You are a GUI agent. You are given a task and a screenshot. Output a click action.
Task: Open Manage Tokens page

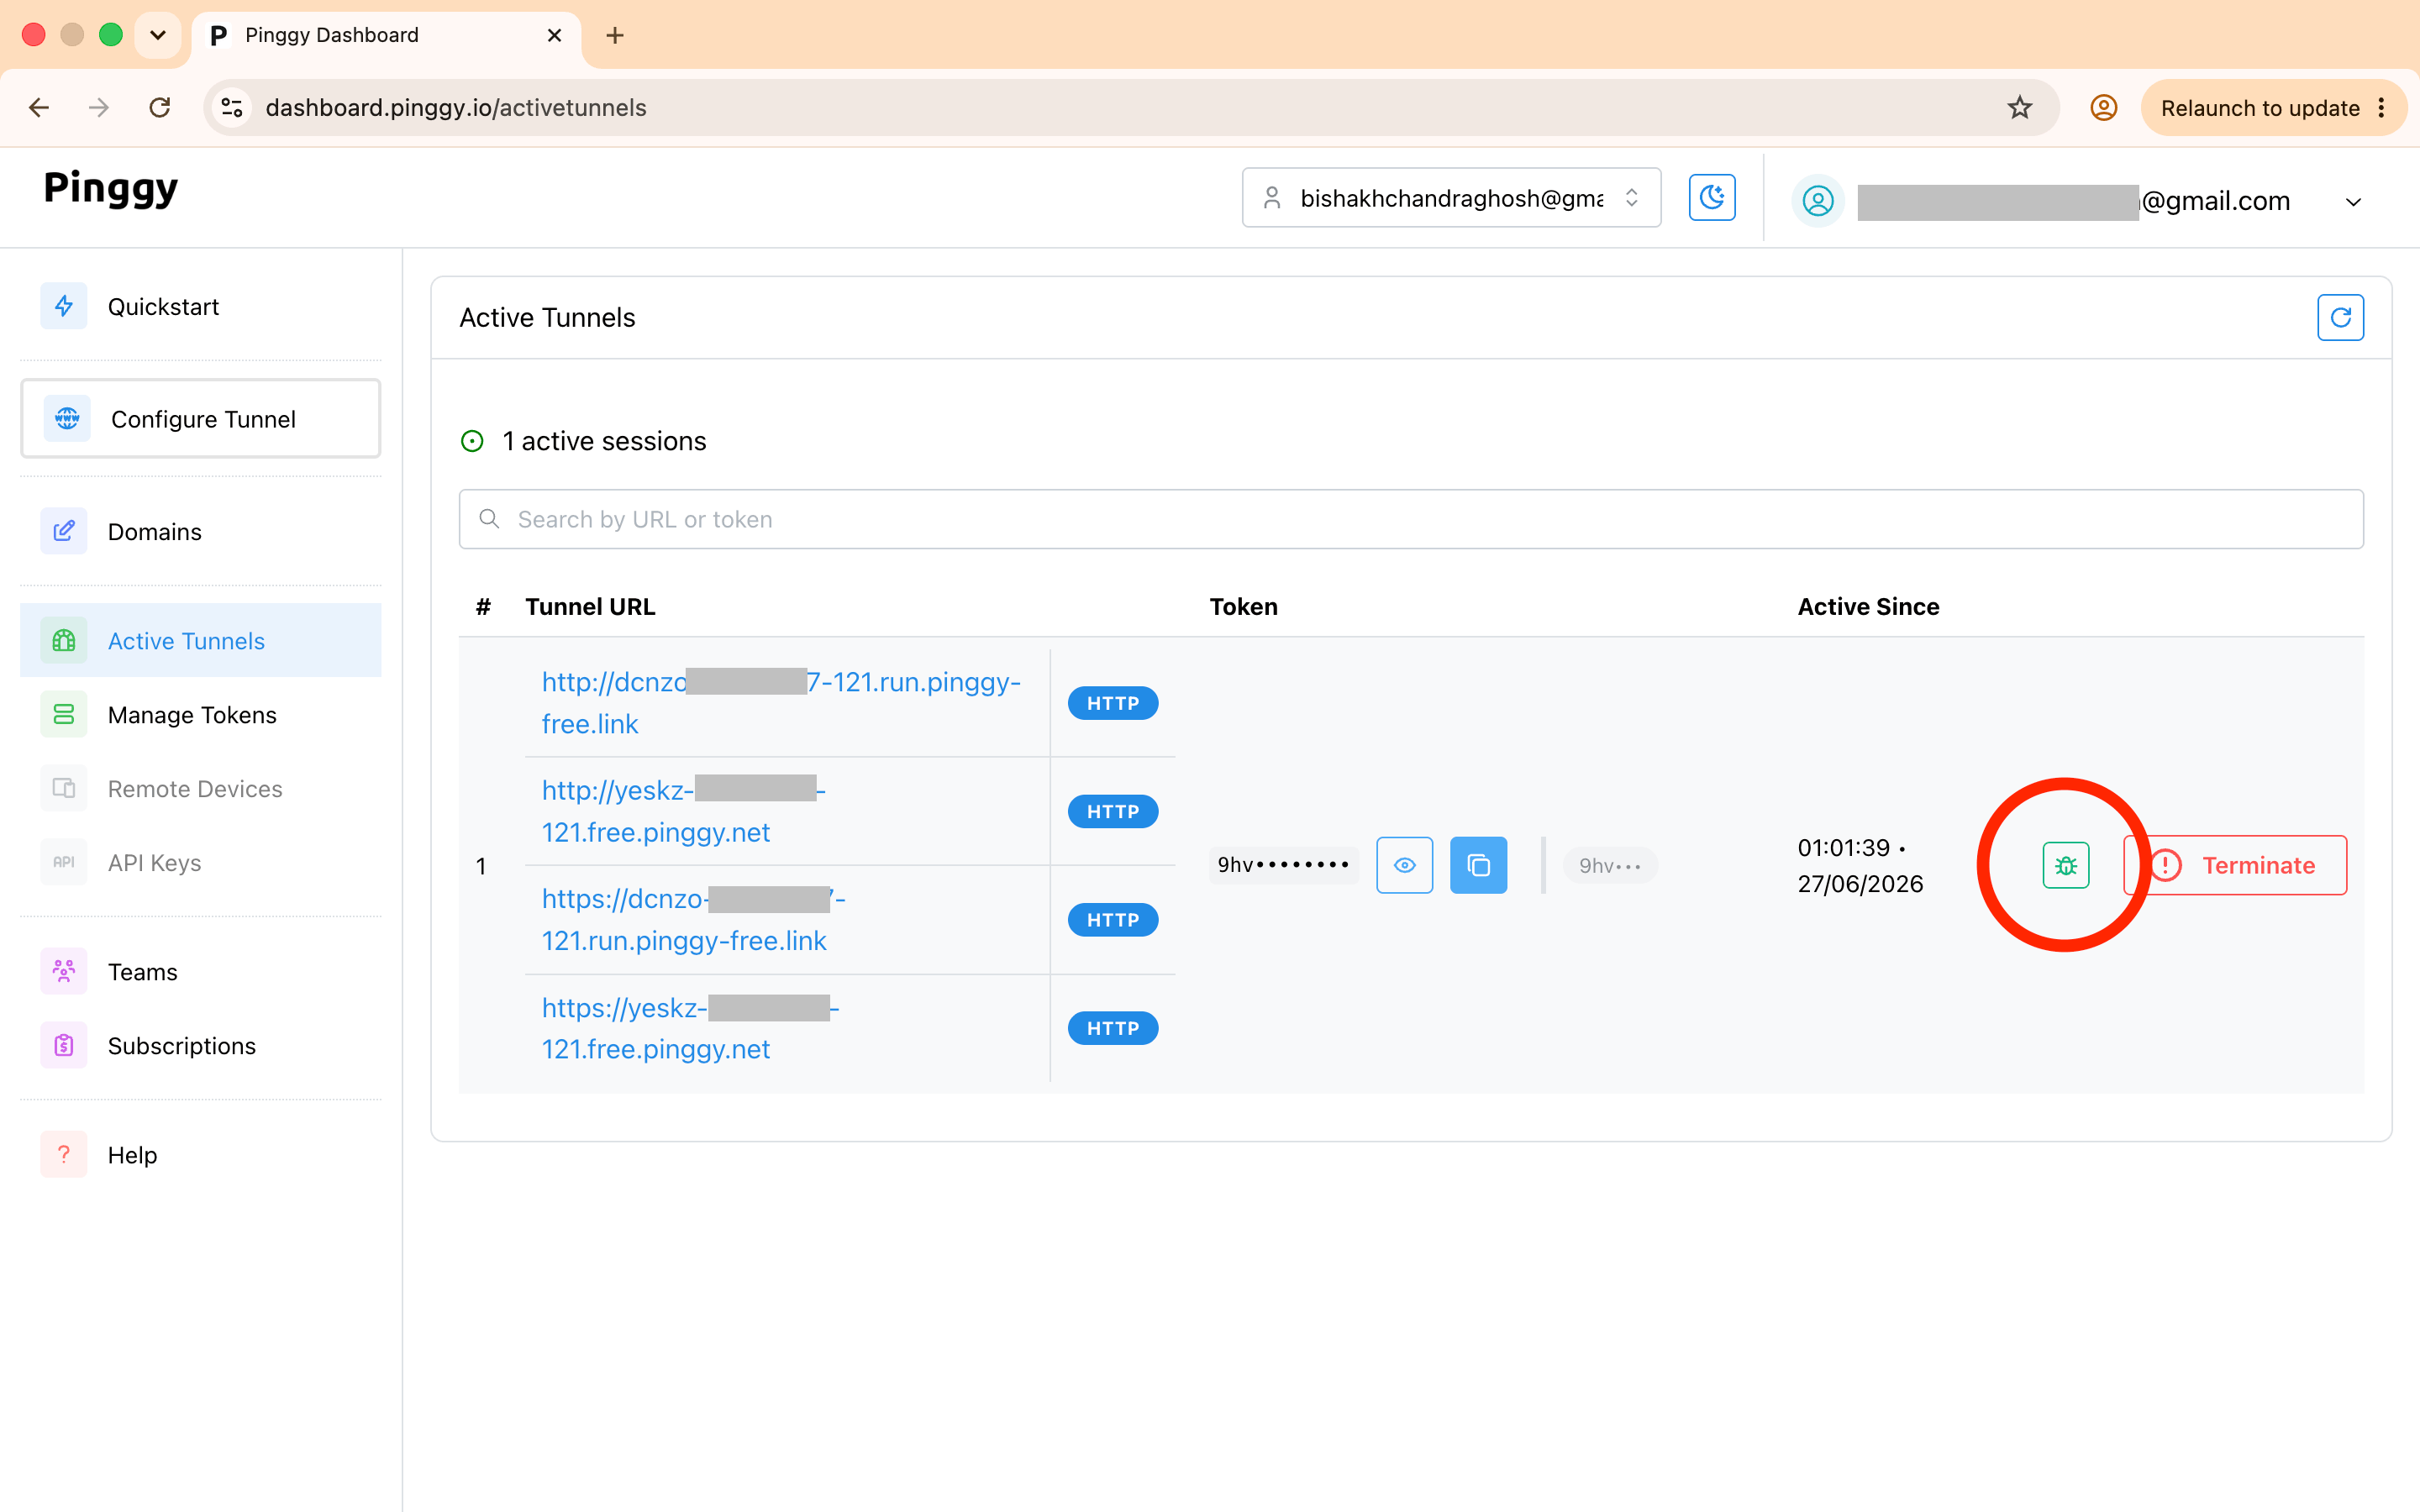[x=200, y=715]
